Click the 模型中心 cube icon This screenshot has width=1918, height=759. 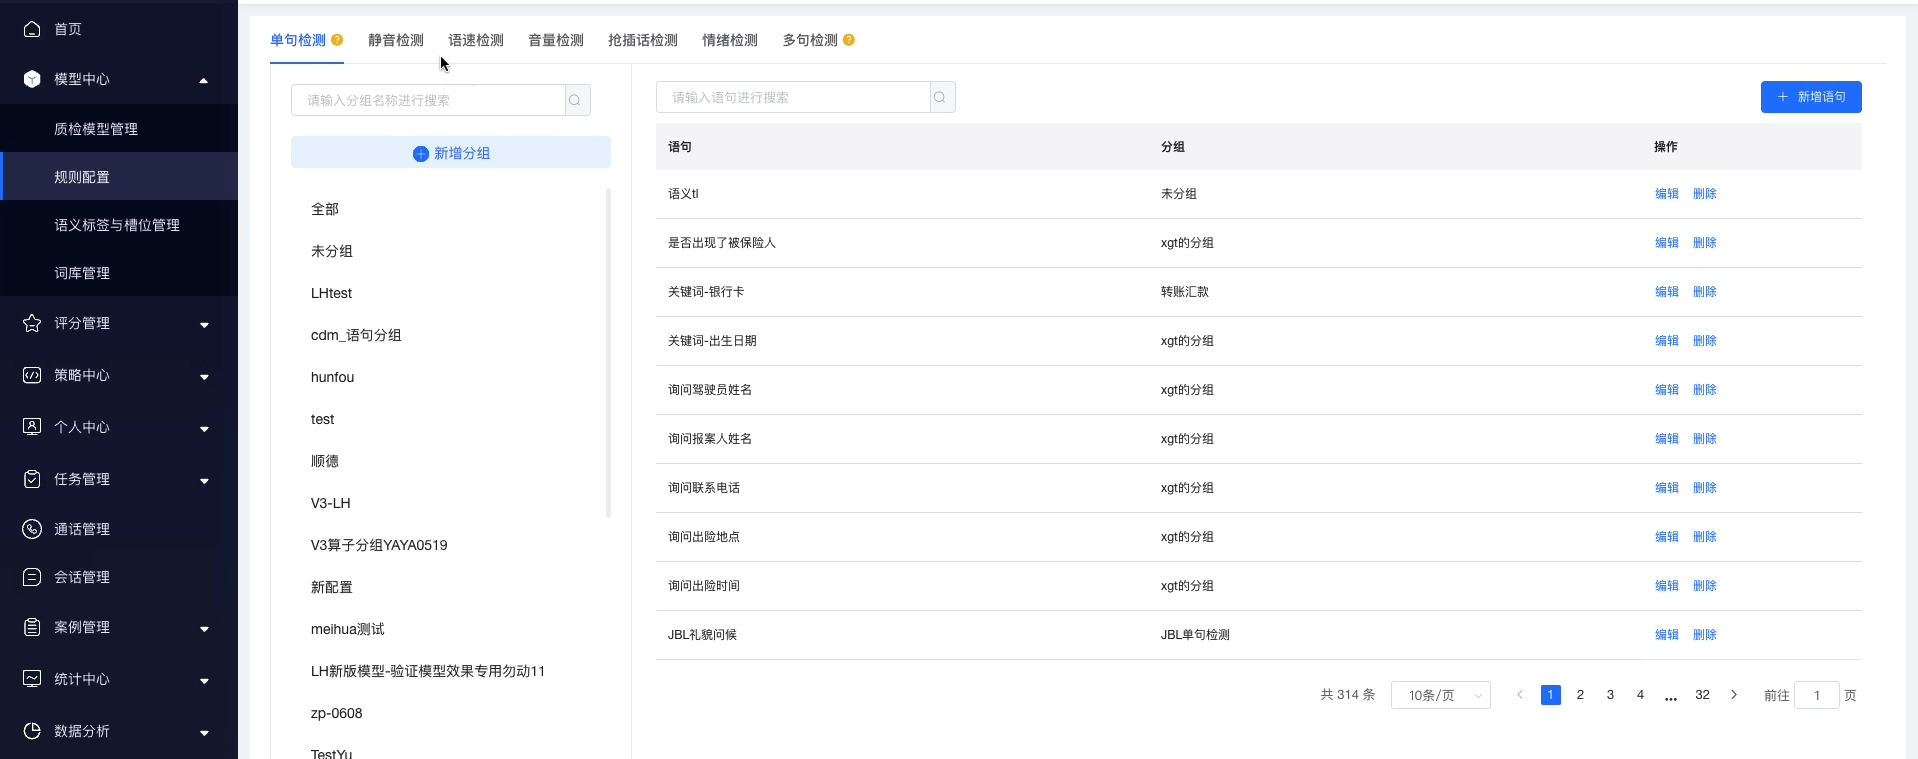32,79
